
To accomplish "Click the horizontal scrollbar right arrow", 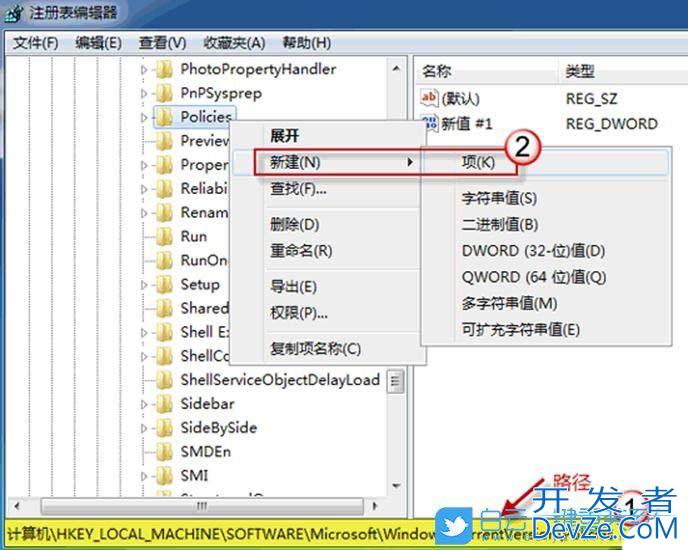I will click(374, 506).
